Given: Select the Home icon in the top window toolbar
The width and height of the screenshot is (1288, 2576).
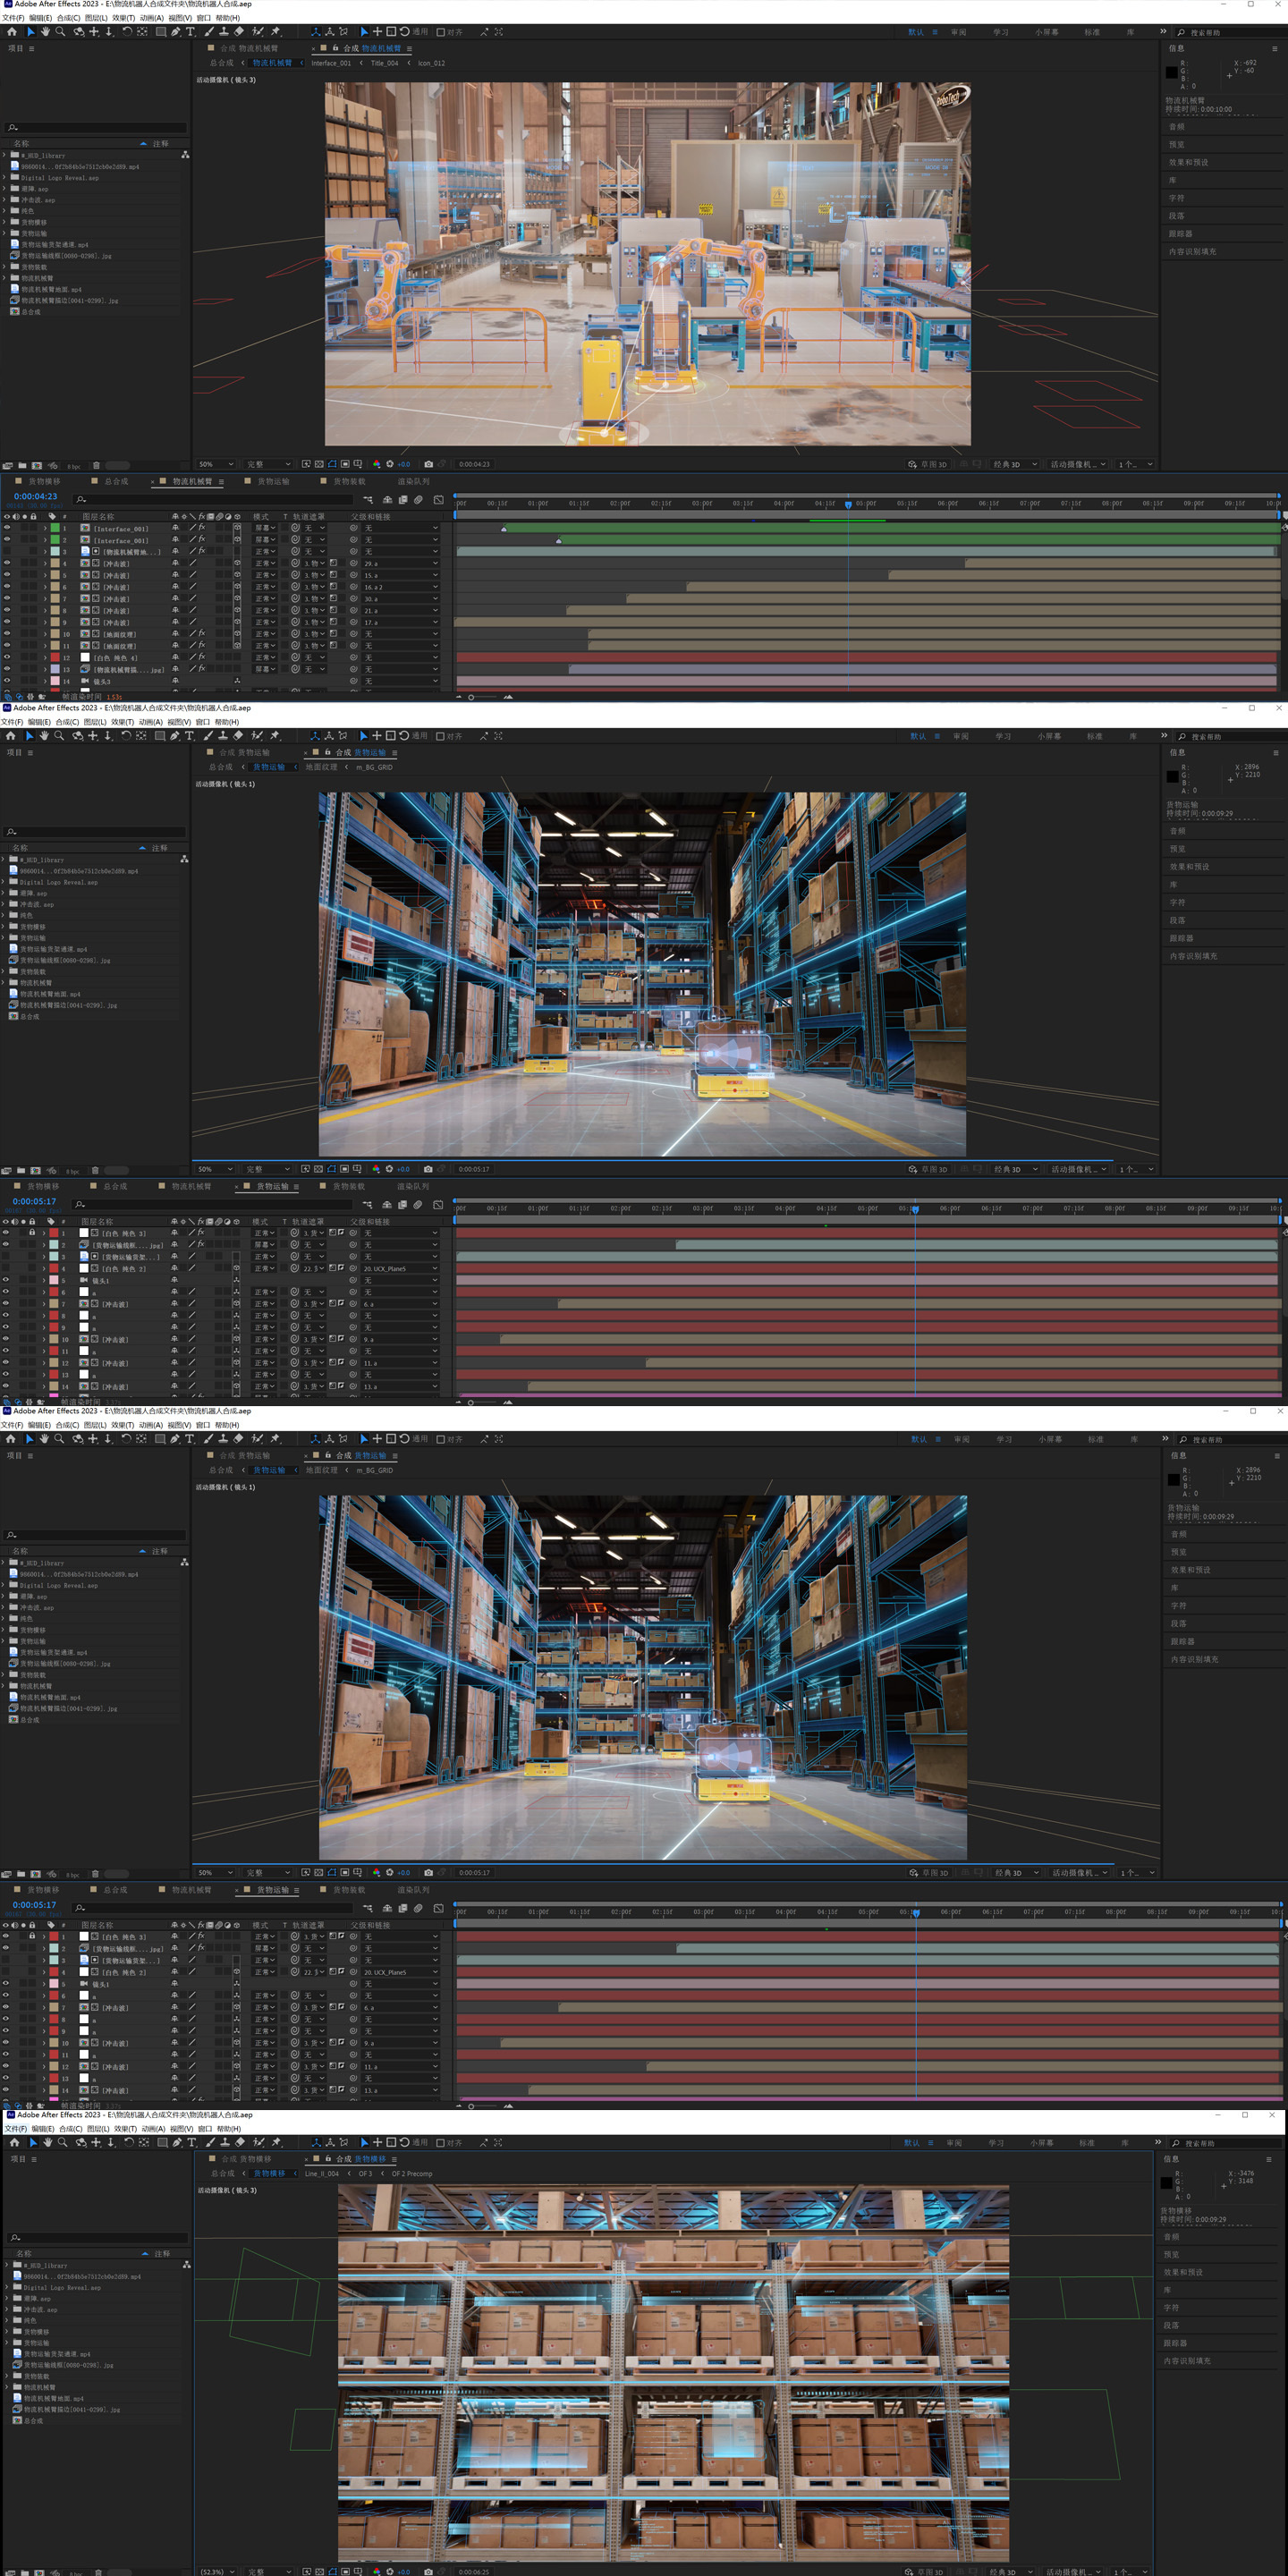Looking at the screenshot, I should pos(11,32).
